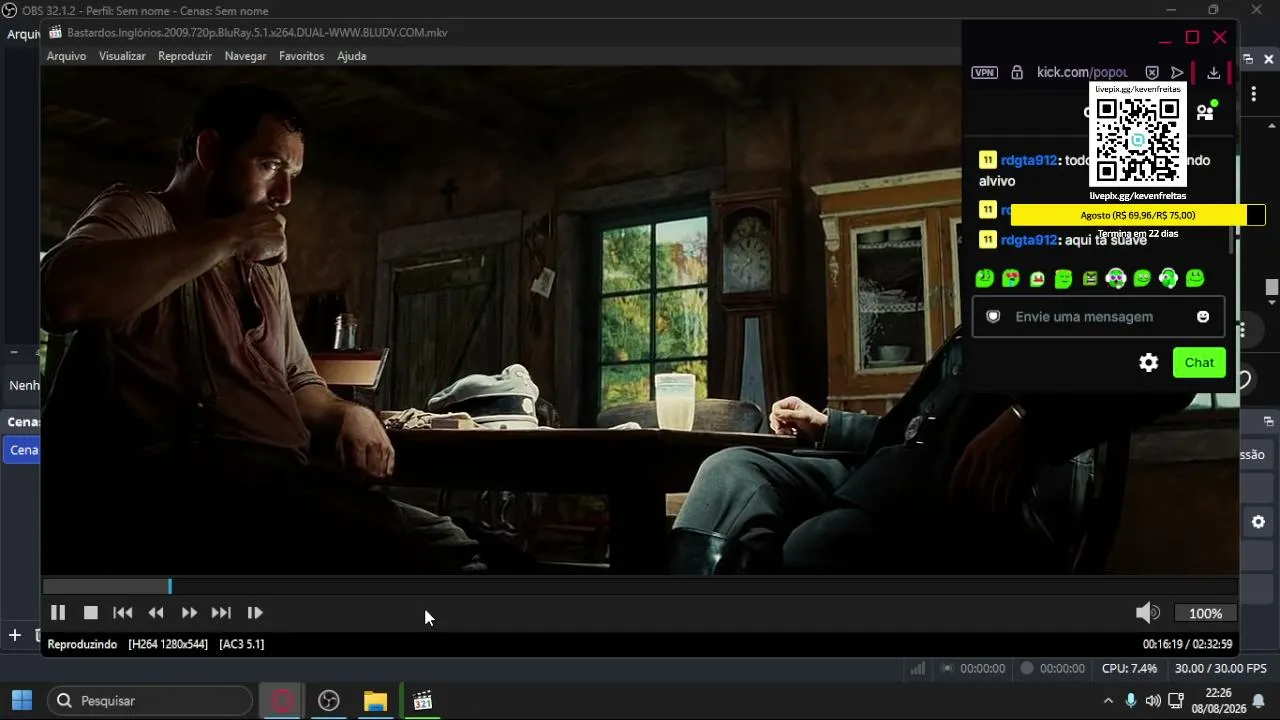Click the fourth green square emote
1280x720 pixels.
tap(1064, 278)
